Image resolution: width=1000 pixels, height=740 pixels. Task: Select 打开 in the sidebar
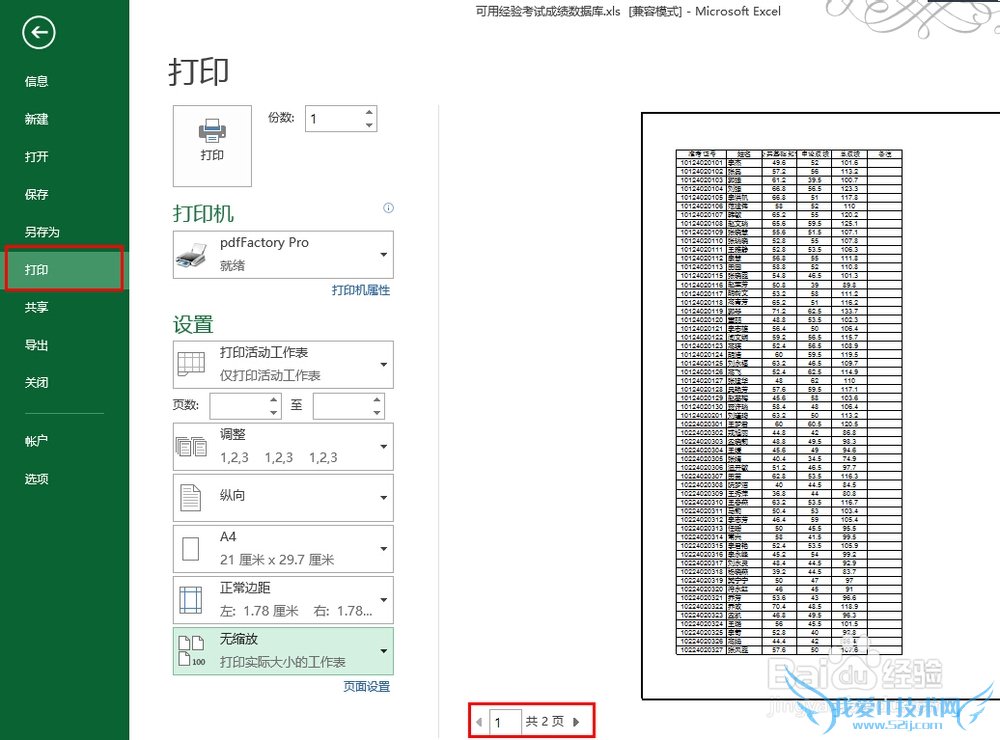tap(36, 157)
